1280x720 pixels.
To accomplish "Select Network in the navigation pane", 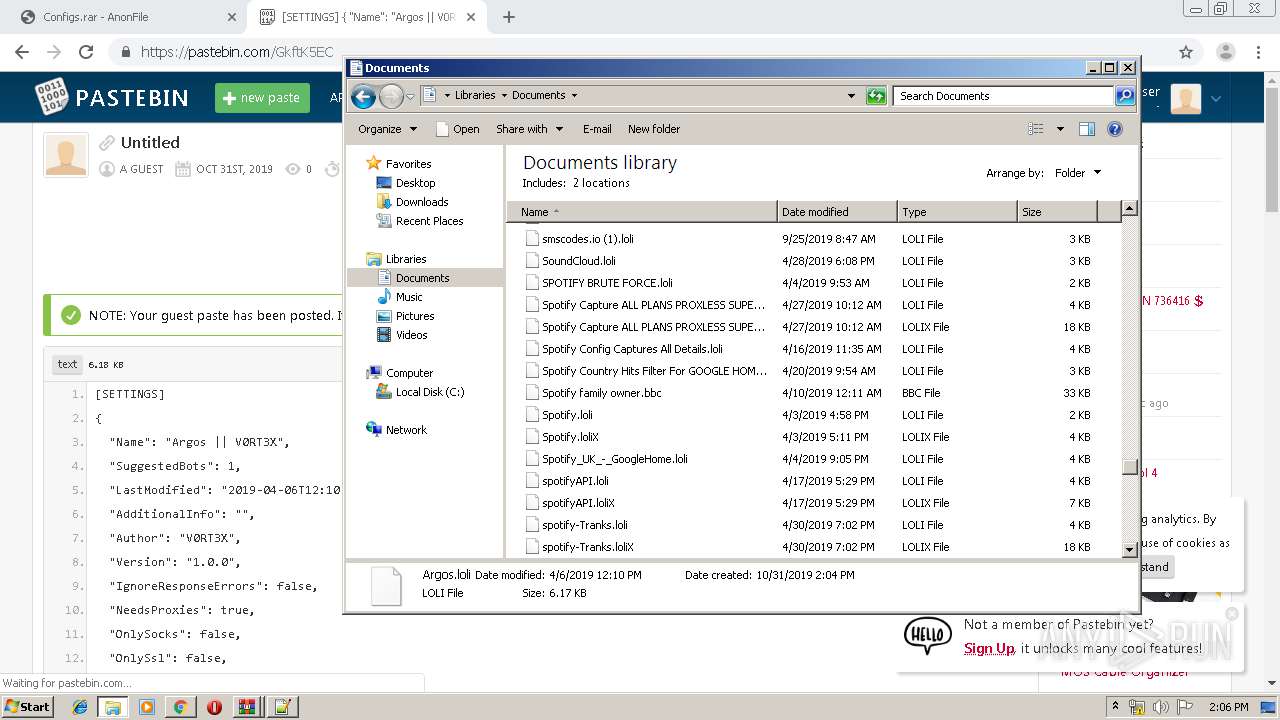I will pos(406,430).
